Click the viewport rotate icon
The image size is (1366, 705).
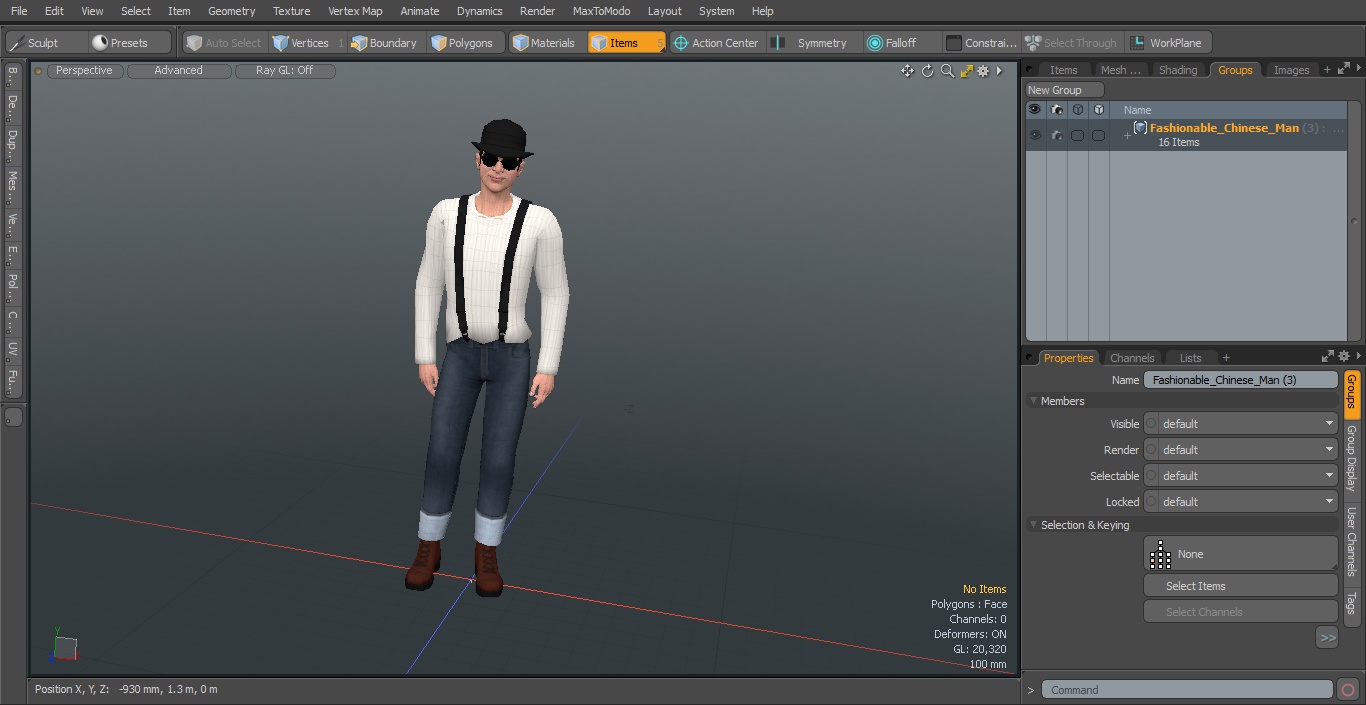(x=927, y=71)
